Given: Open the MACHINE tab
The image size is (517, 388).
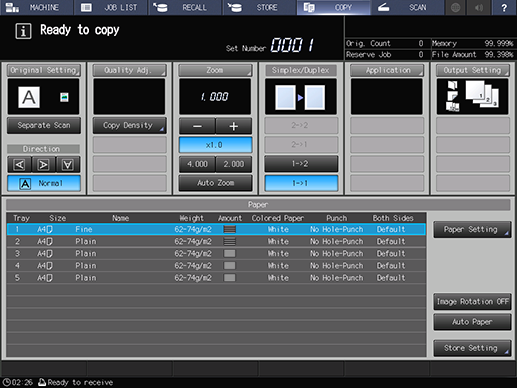Looking at the screenshot, I should [37, 7].
